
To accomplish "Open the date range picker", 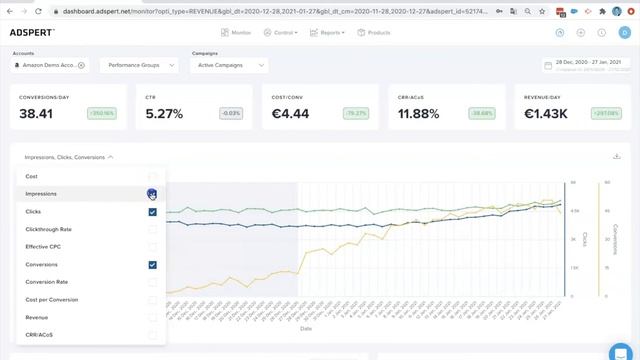I will point(587,65).
